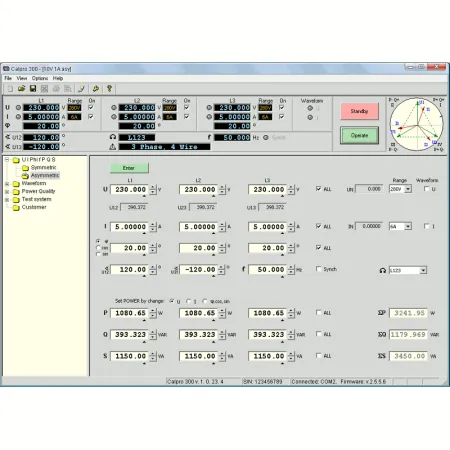Toggle the ALL checkbox for voltage U
This screenshot has height=450, width=450.
[x=319, y=189]
